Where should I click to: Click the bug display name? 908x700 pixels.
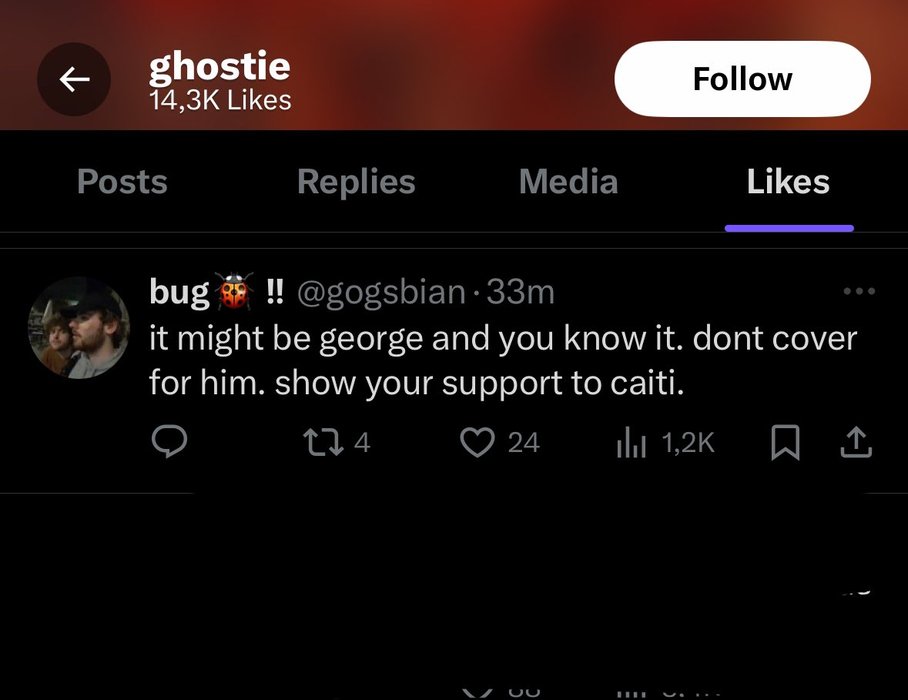tap(179, 292)
